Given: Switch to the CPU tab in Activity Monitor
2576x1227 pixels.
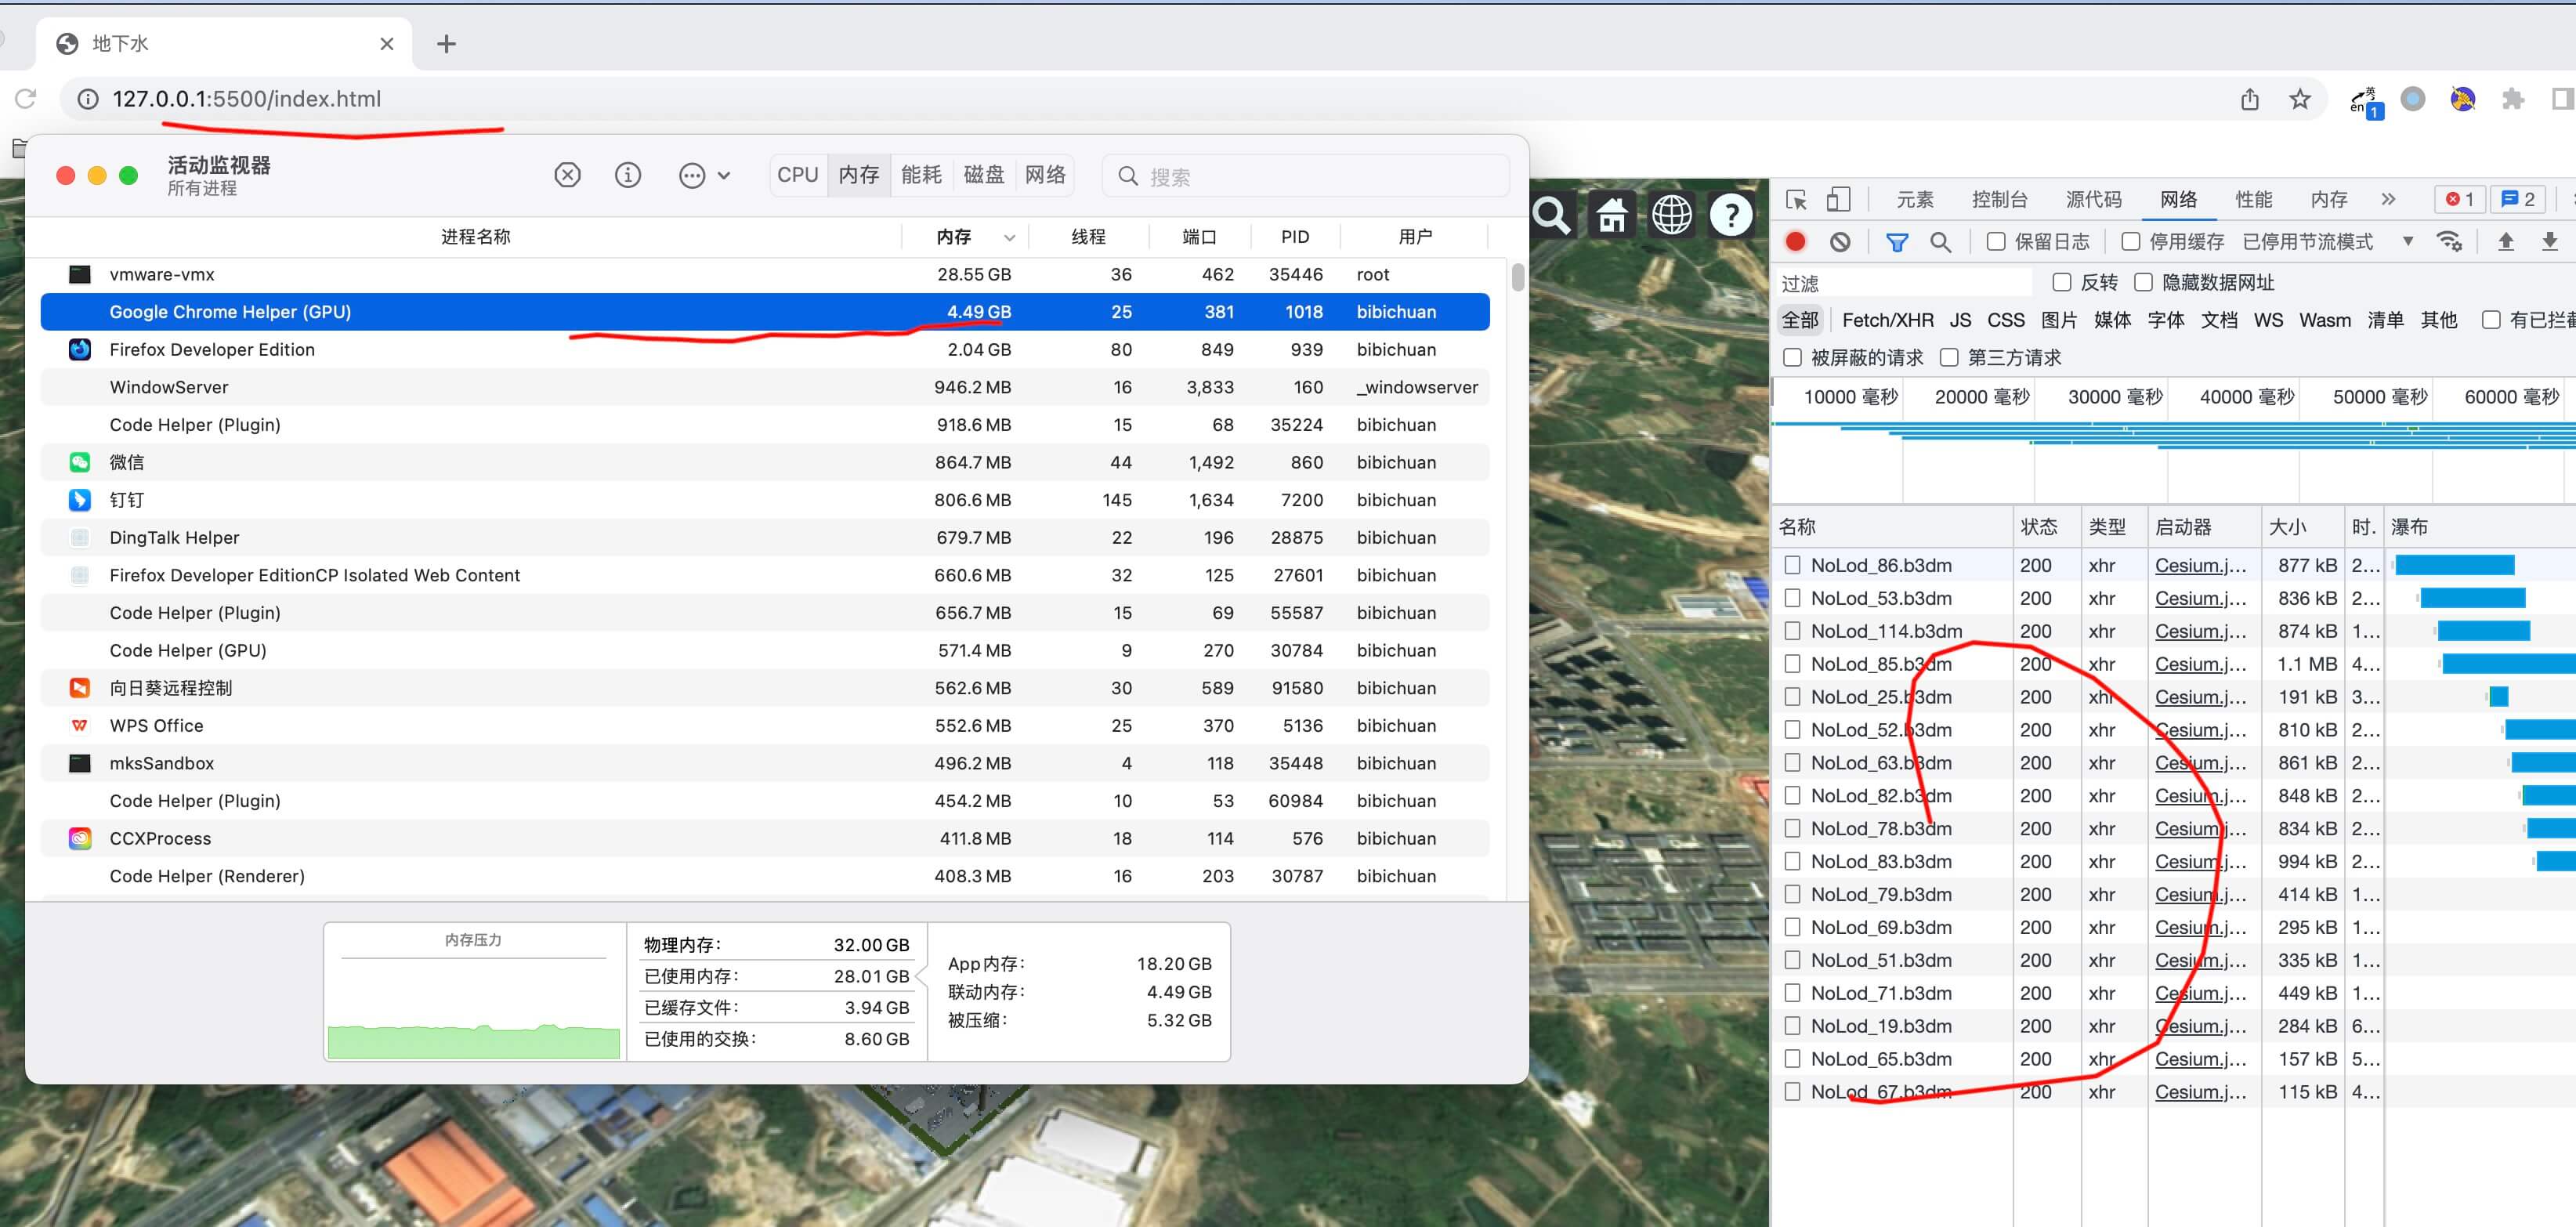Looking at the screenshot, I should [x=797, y=175].
